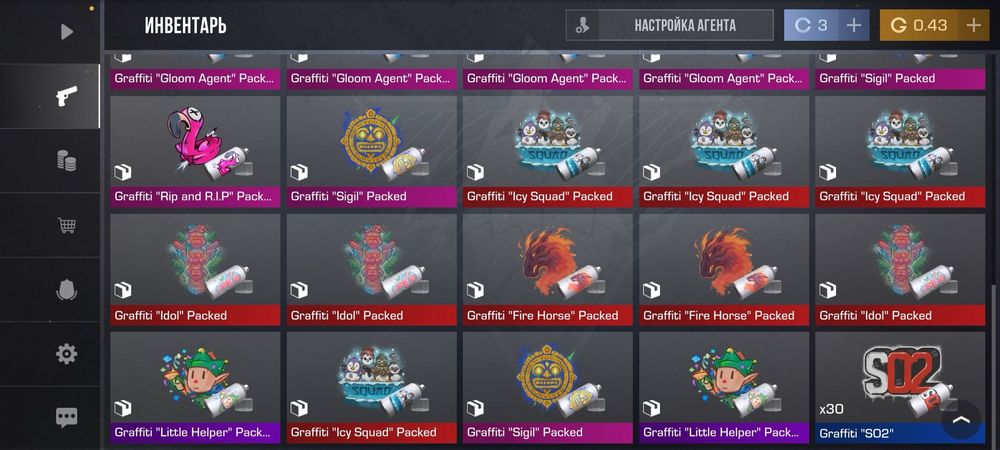Viewport: 1000px width, 450px height.
Task: Tap the silver coin balance showing 3
Action: point(811,25)
